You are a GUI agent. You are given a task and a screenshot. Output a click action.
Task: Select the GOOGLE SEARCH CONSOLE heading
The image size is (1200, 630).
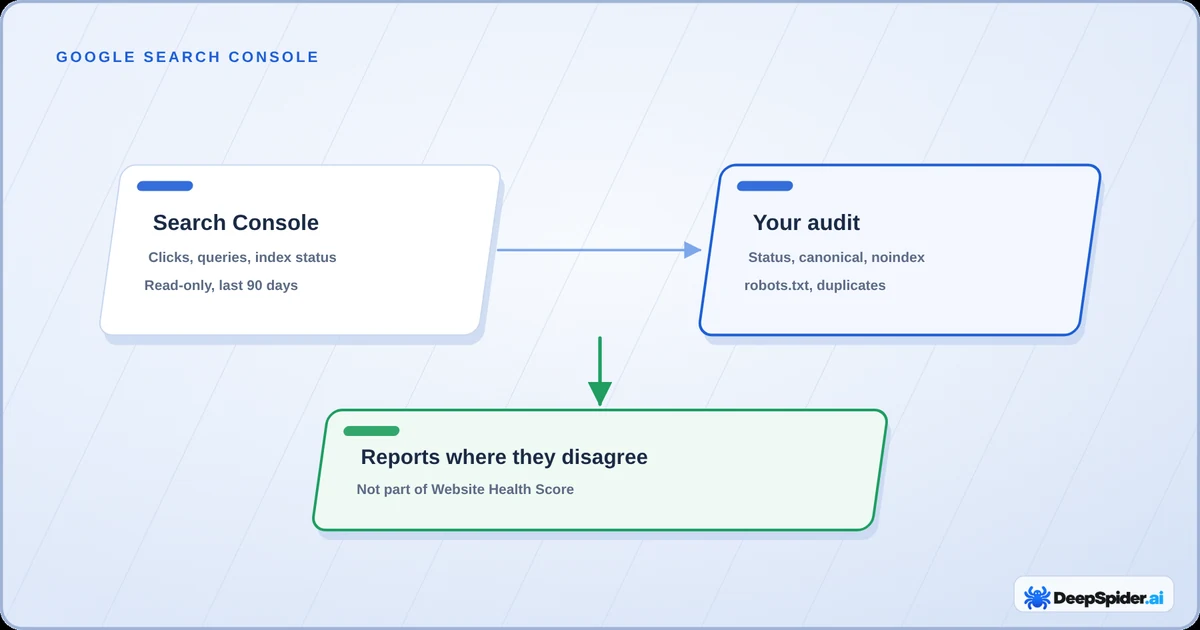click(x=188, y=57)
